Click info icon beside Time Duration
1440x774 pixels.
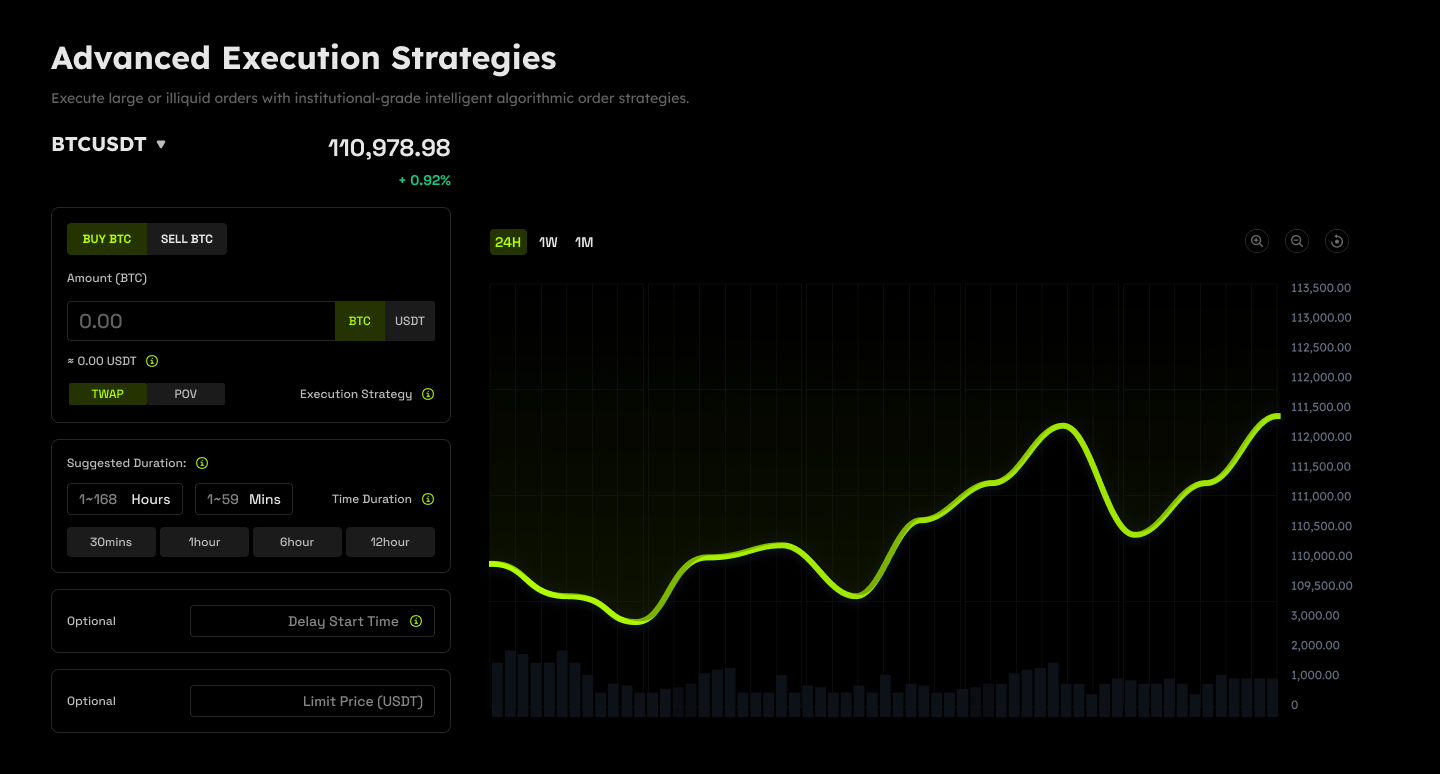click(428, 499)
